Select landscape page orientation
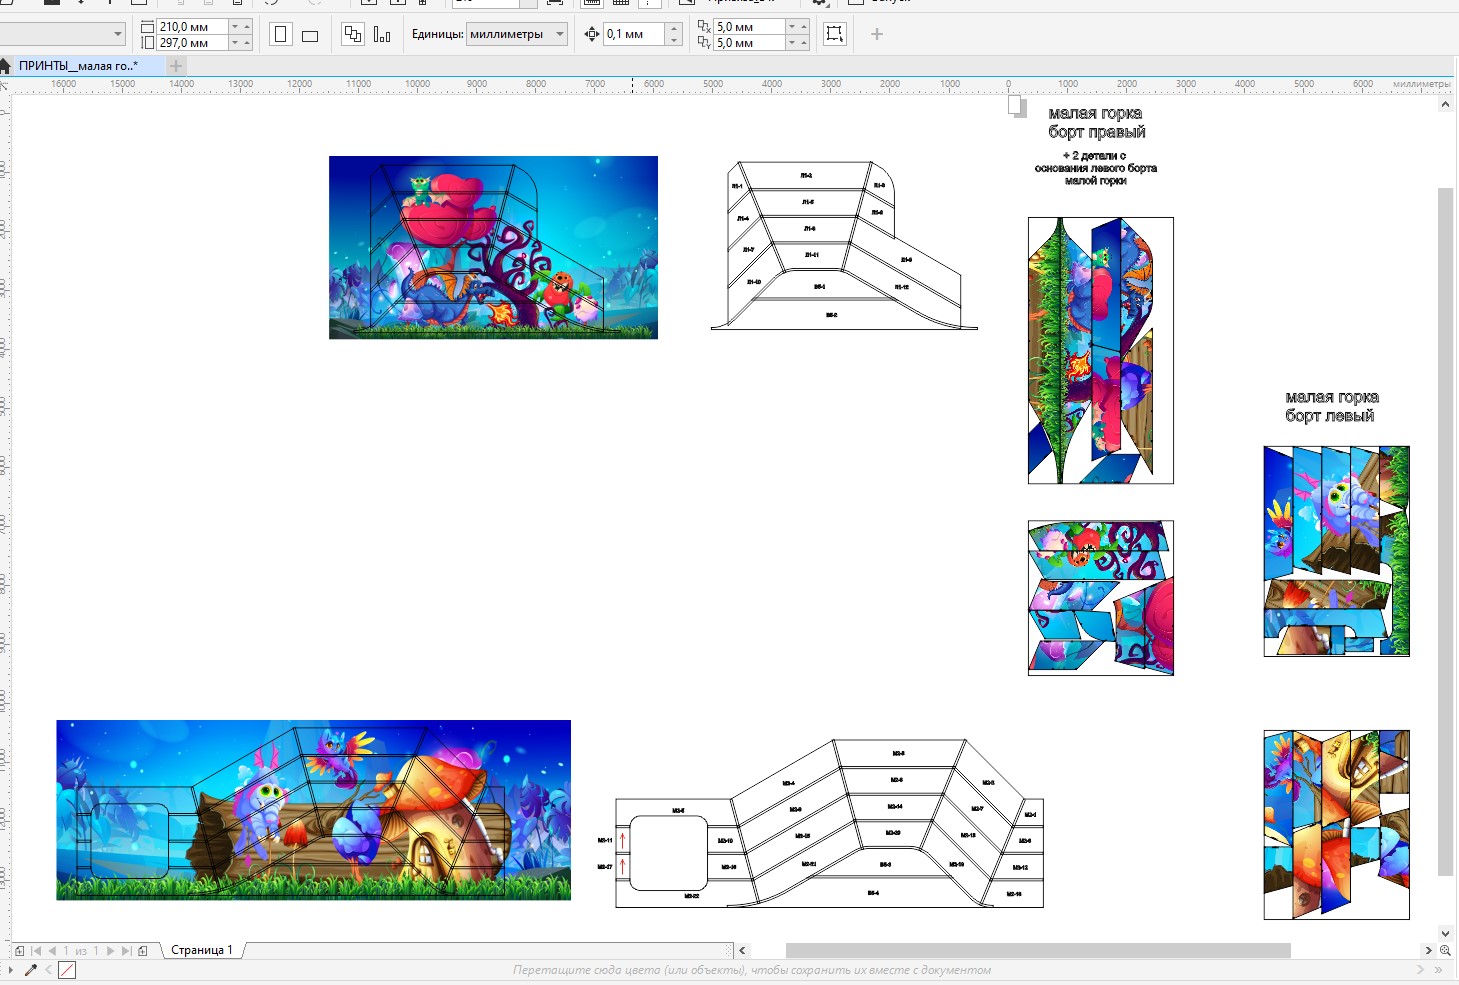Viewport: 1459px width, 985px height. (x=310, y=35)
